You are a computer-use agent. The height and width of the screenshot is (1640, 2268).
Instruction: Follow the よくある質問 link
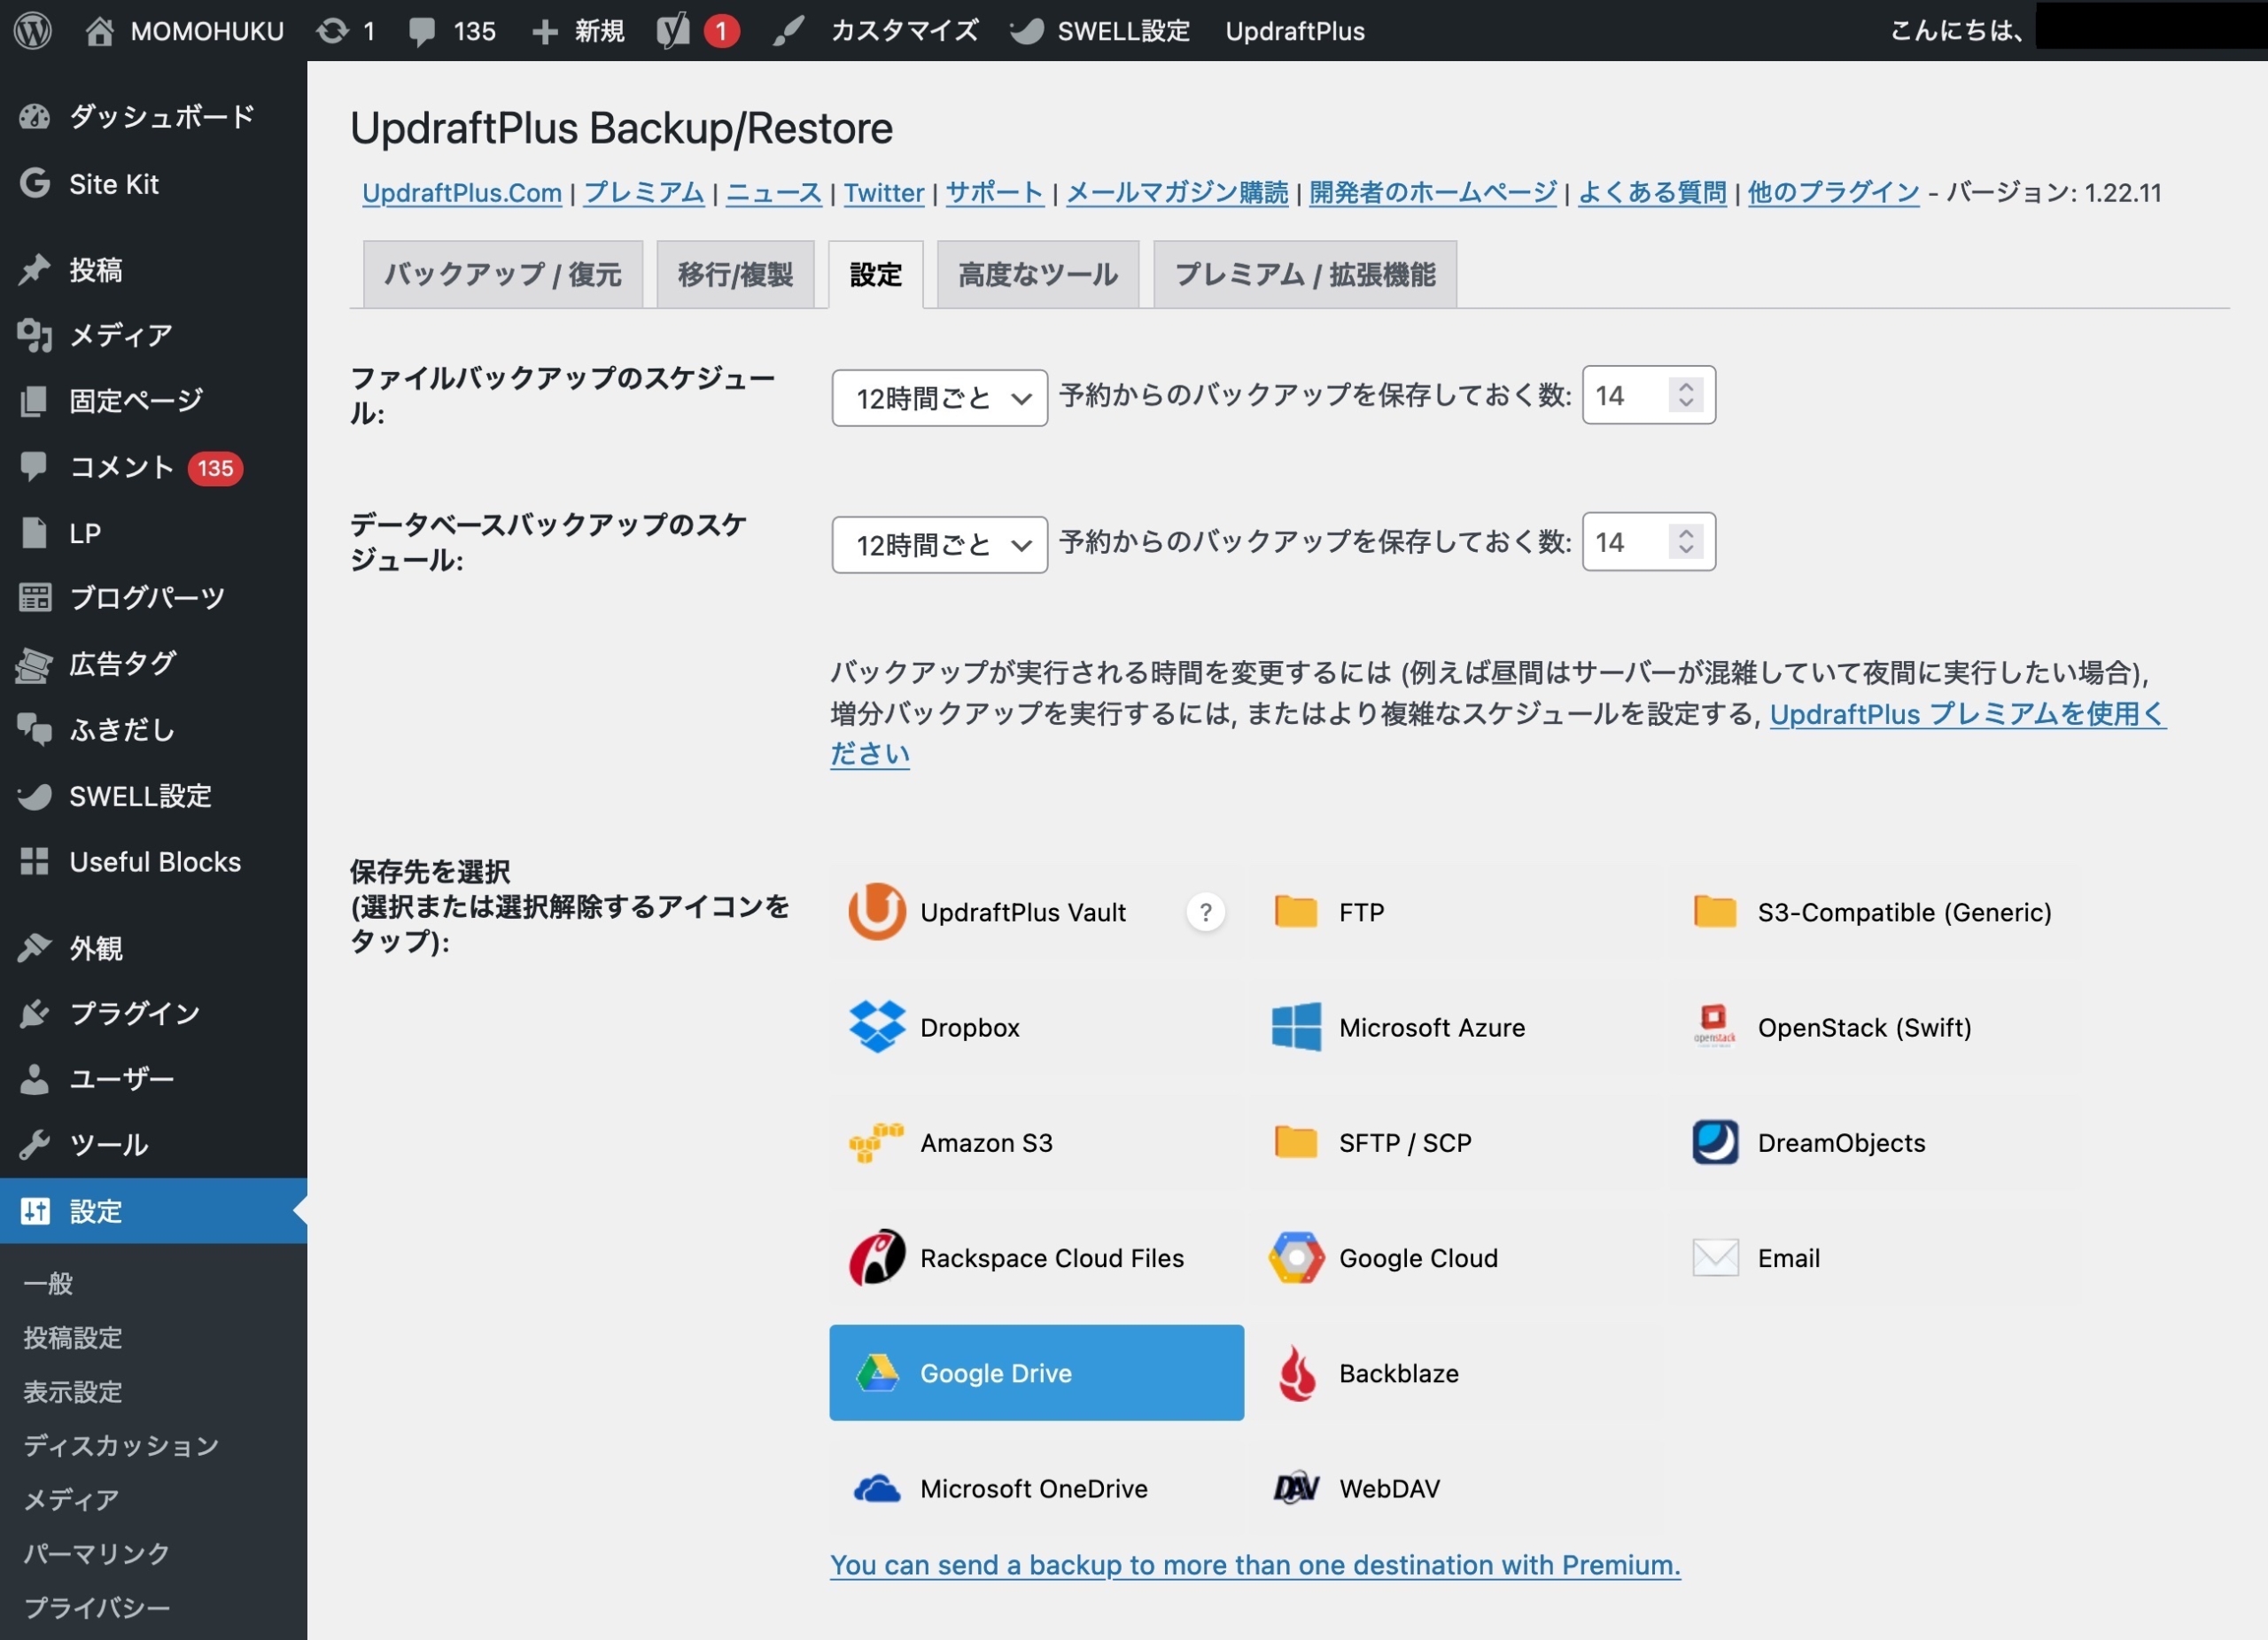pos(1651,192)
